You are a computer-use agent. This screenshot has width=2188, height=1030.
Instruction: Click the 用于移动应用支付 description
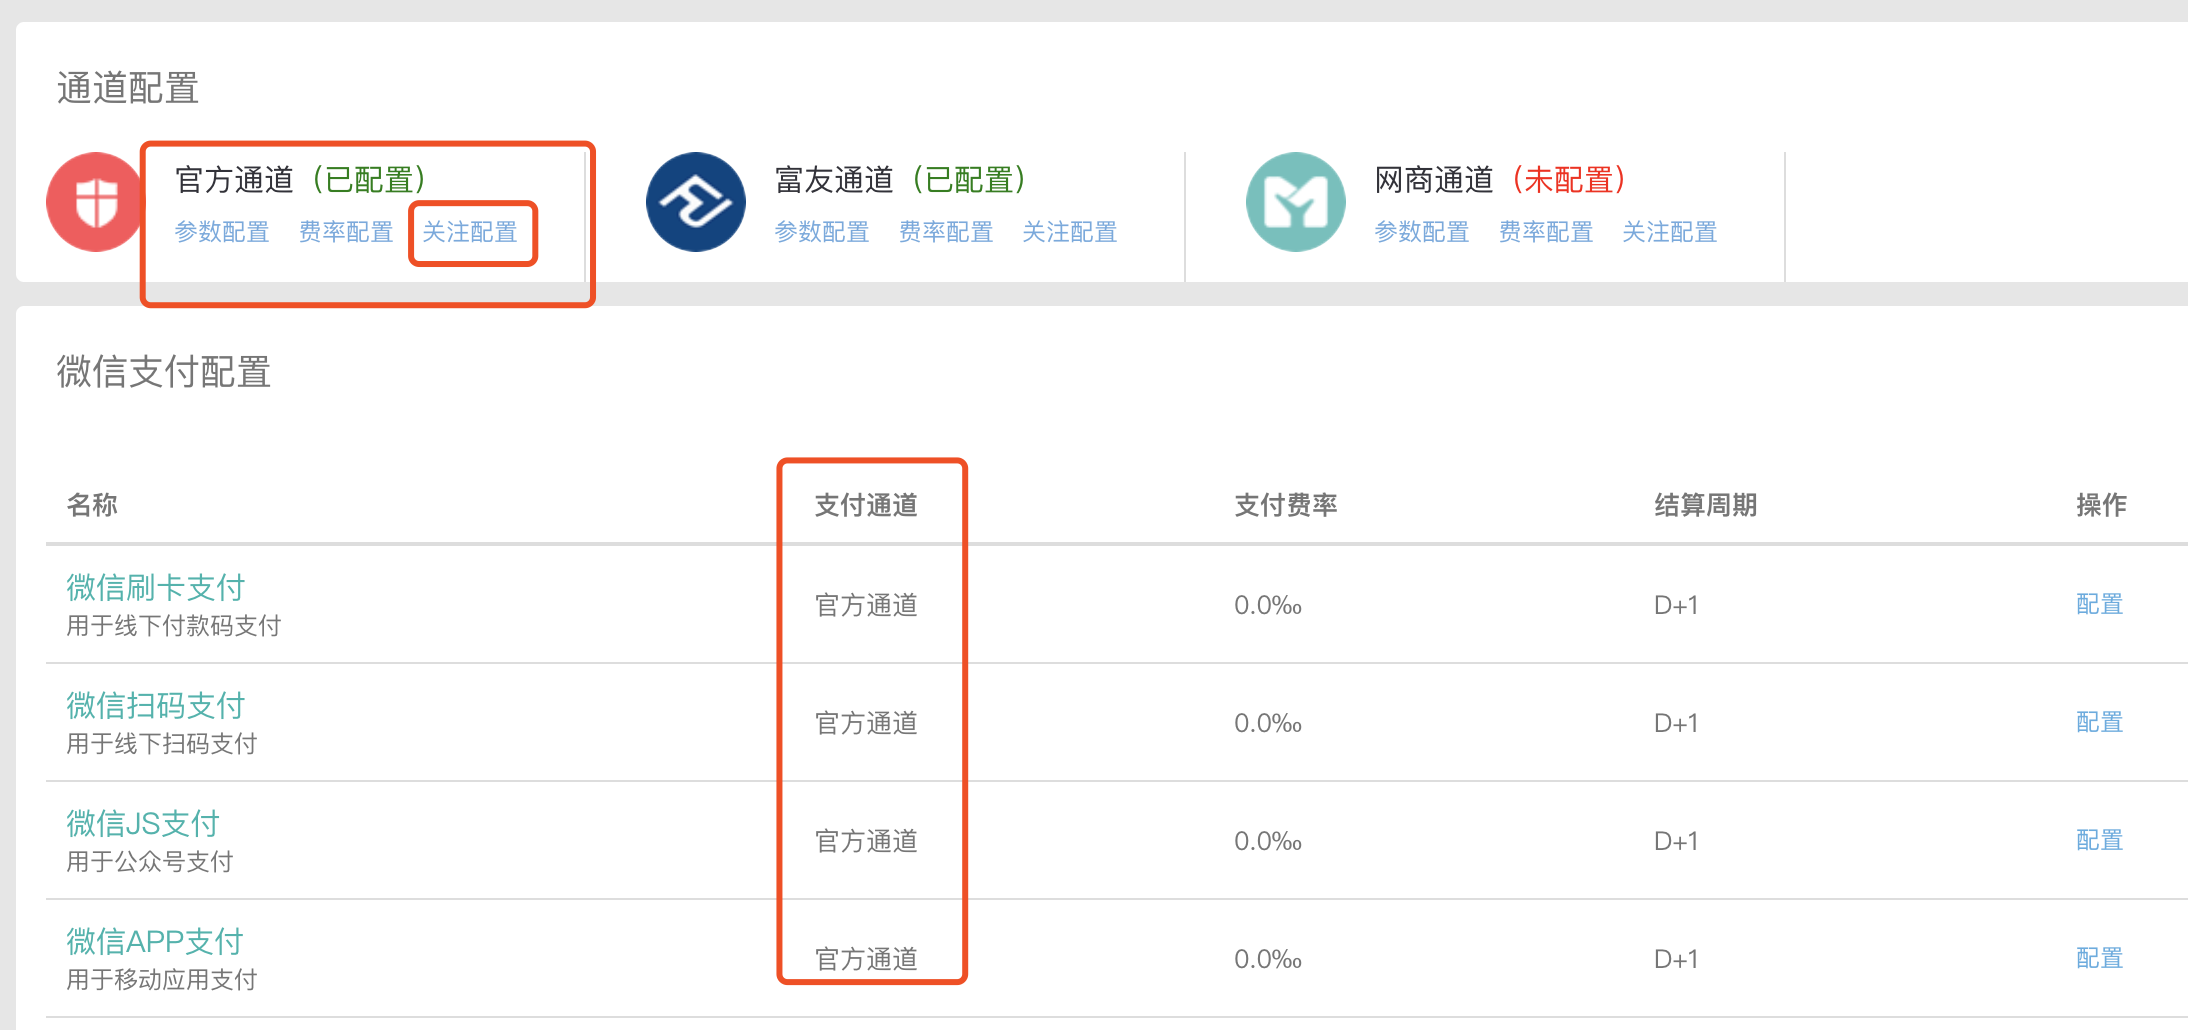click(x=162, y=980)
